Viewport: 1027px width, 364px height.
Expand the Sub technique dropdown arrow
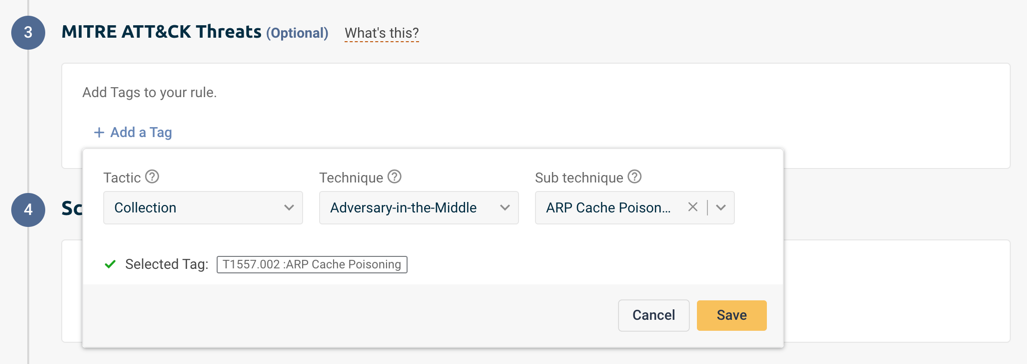pyautogui.click(x=721, y=208)
